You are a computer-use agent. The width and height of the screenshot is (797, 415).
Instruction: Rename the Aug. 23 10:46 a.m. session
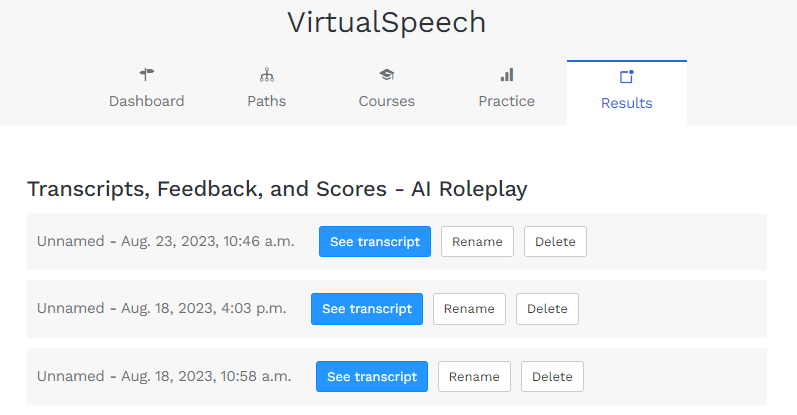477,241
